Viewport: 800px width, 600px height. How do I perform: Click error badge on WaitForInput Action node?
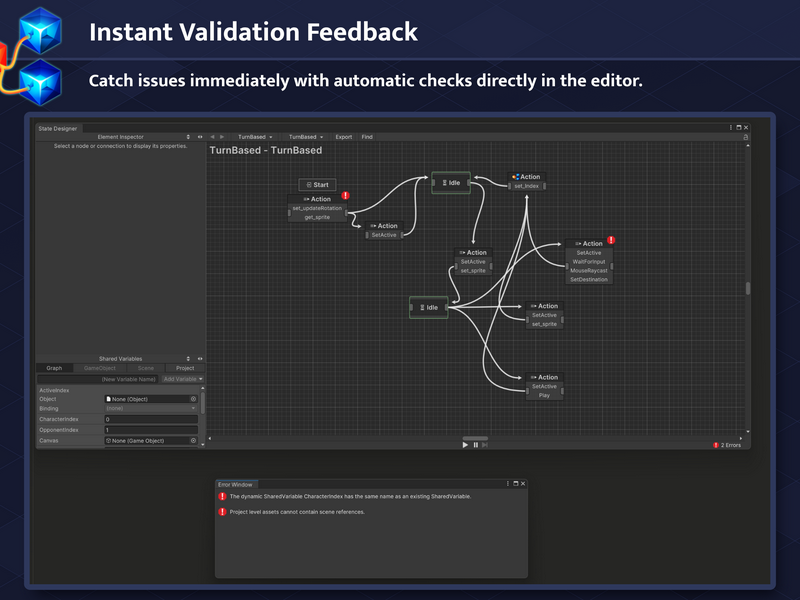611,240
